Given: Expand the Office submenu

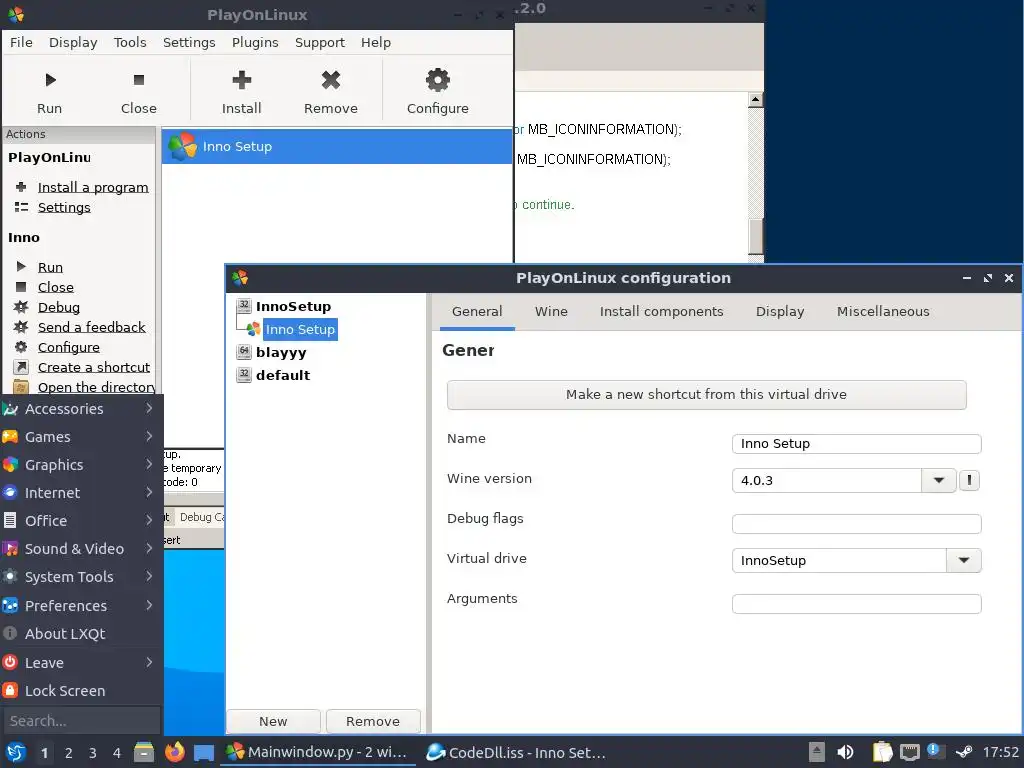Looking at the screenshot, I should pyautogui.click(x=80, y=521).
